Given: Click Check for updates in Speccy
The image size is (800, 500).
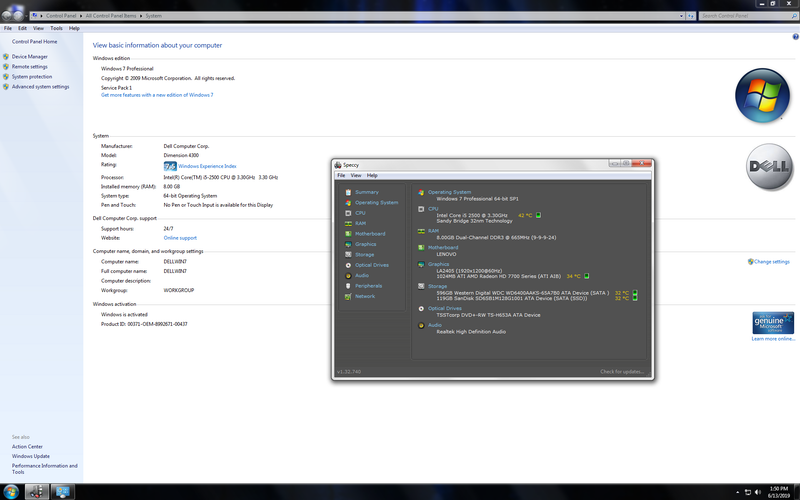Looking at the screenshot, I should [622, 371].
